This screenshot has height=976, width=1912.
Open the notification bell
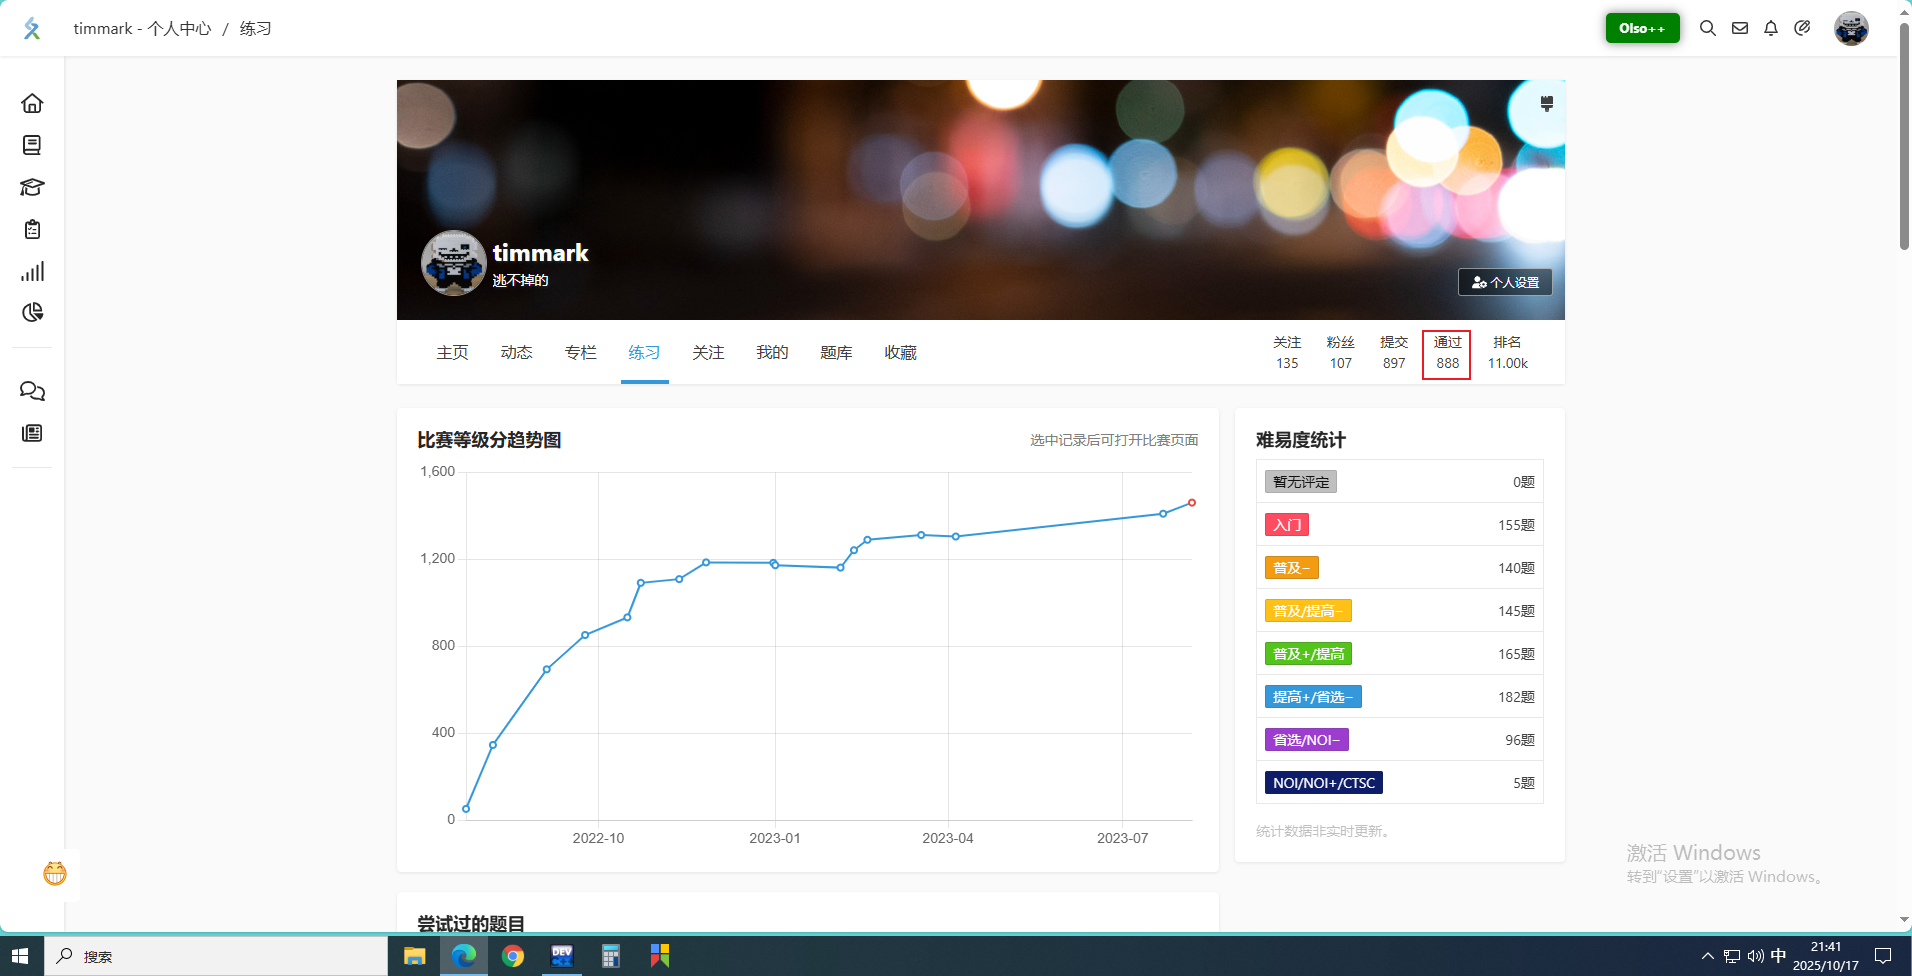[x=1771, y=28]
